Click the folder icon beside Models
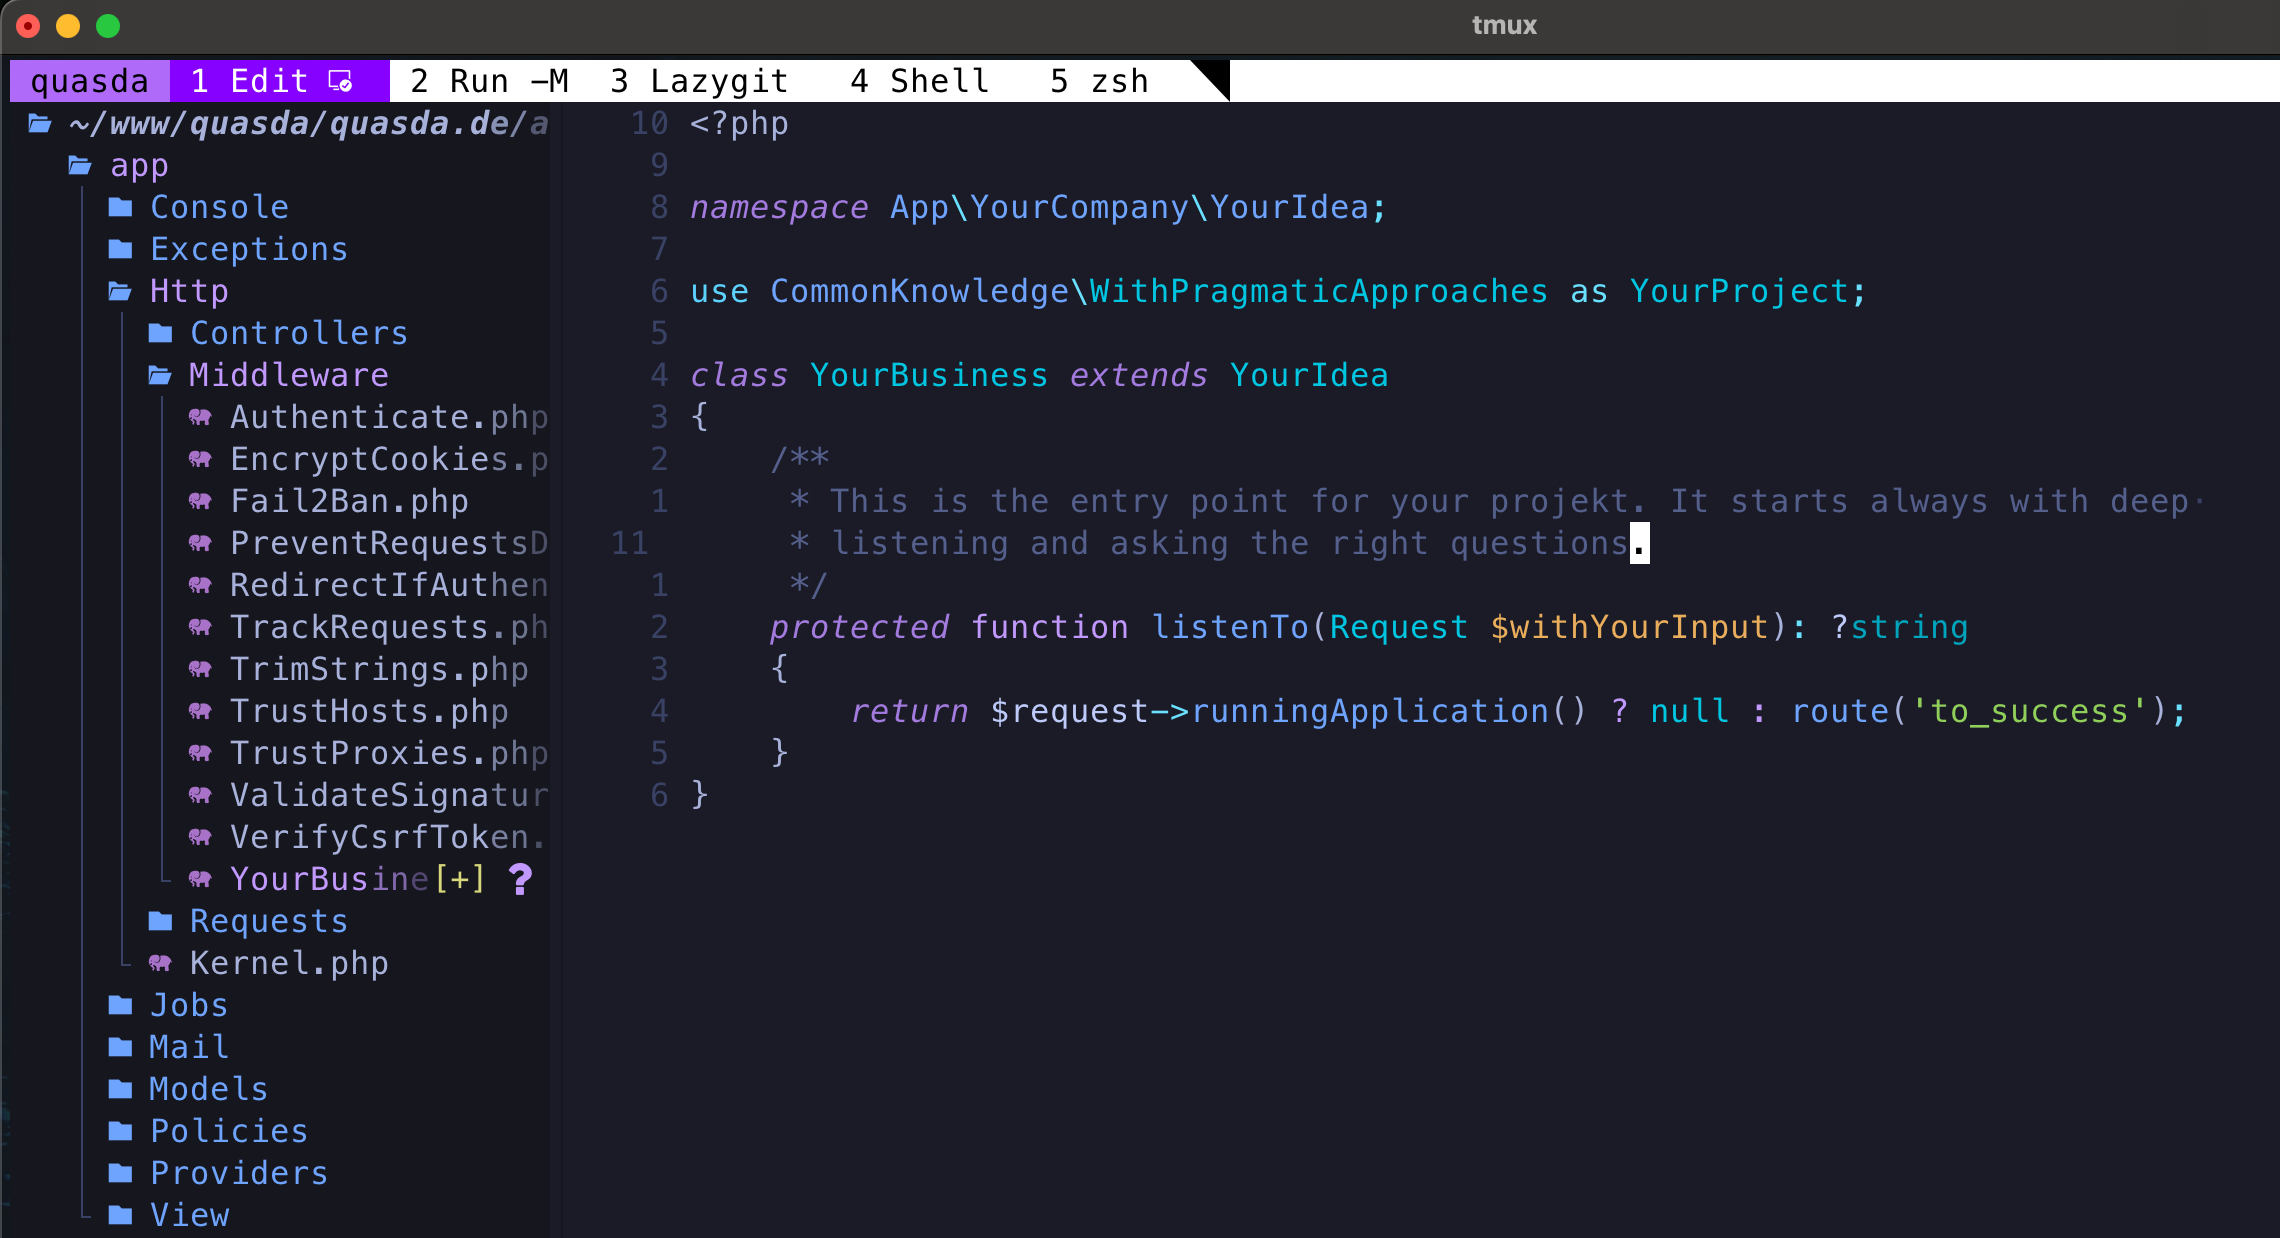Image resolution: width=2280 pixels, height=1238 pixels. (x=120, y=1089)
